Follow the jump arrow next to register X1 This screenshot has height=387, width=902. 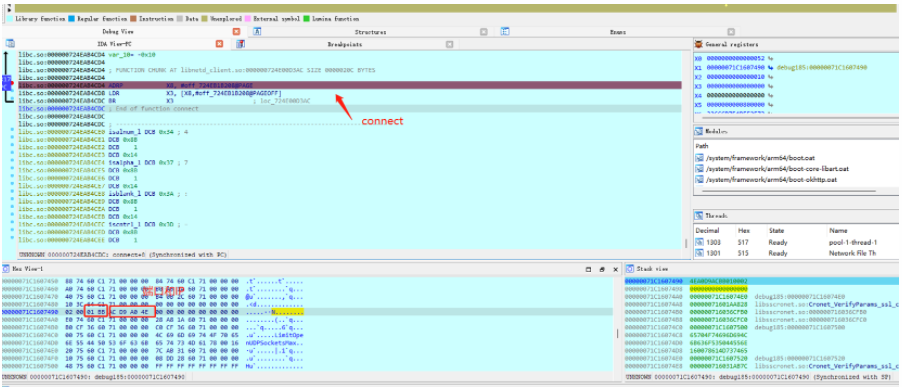(770, 67)
